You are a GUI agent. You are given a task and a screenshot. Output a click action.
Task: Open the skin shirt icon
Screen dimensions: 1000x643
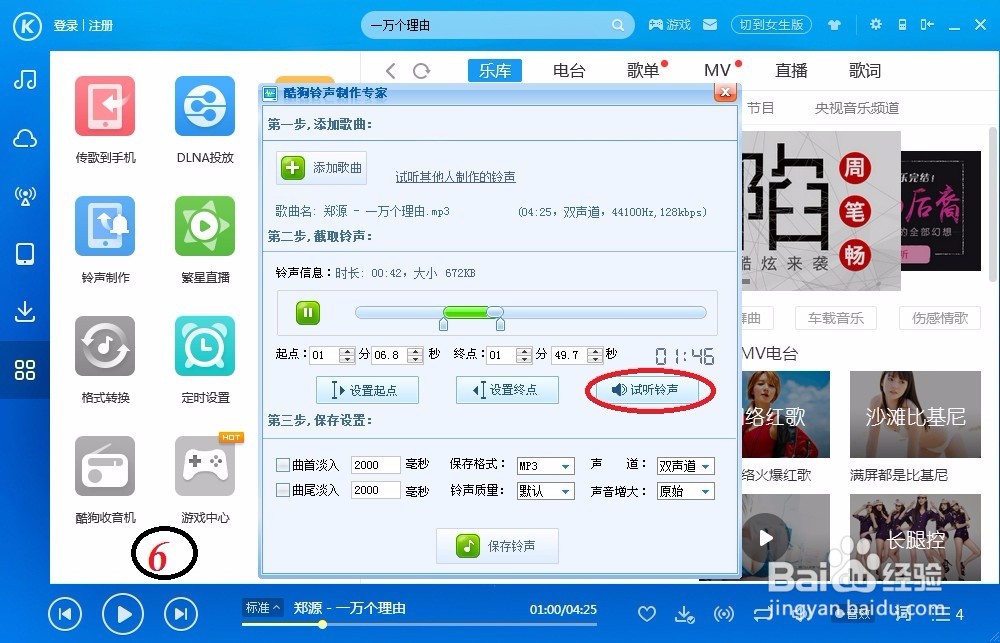pos(834,26)
